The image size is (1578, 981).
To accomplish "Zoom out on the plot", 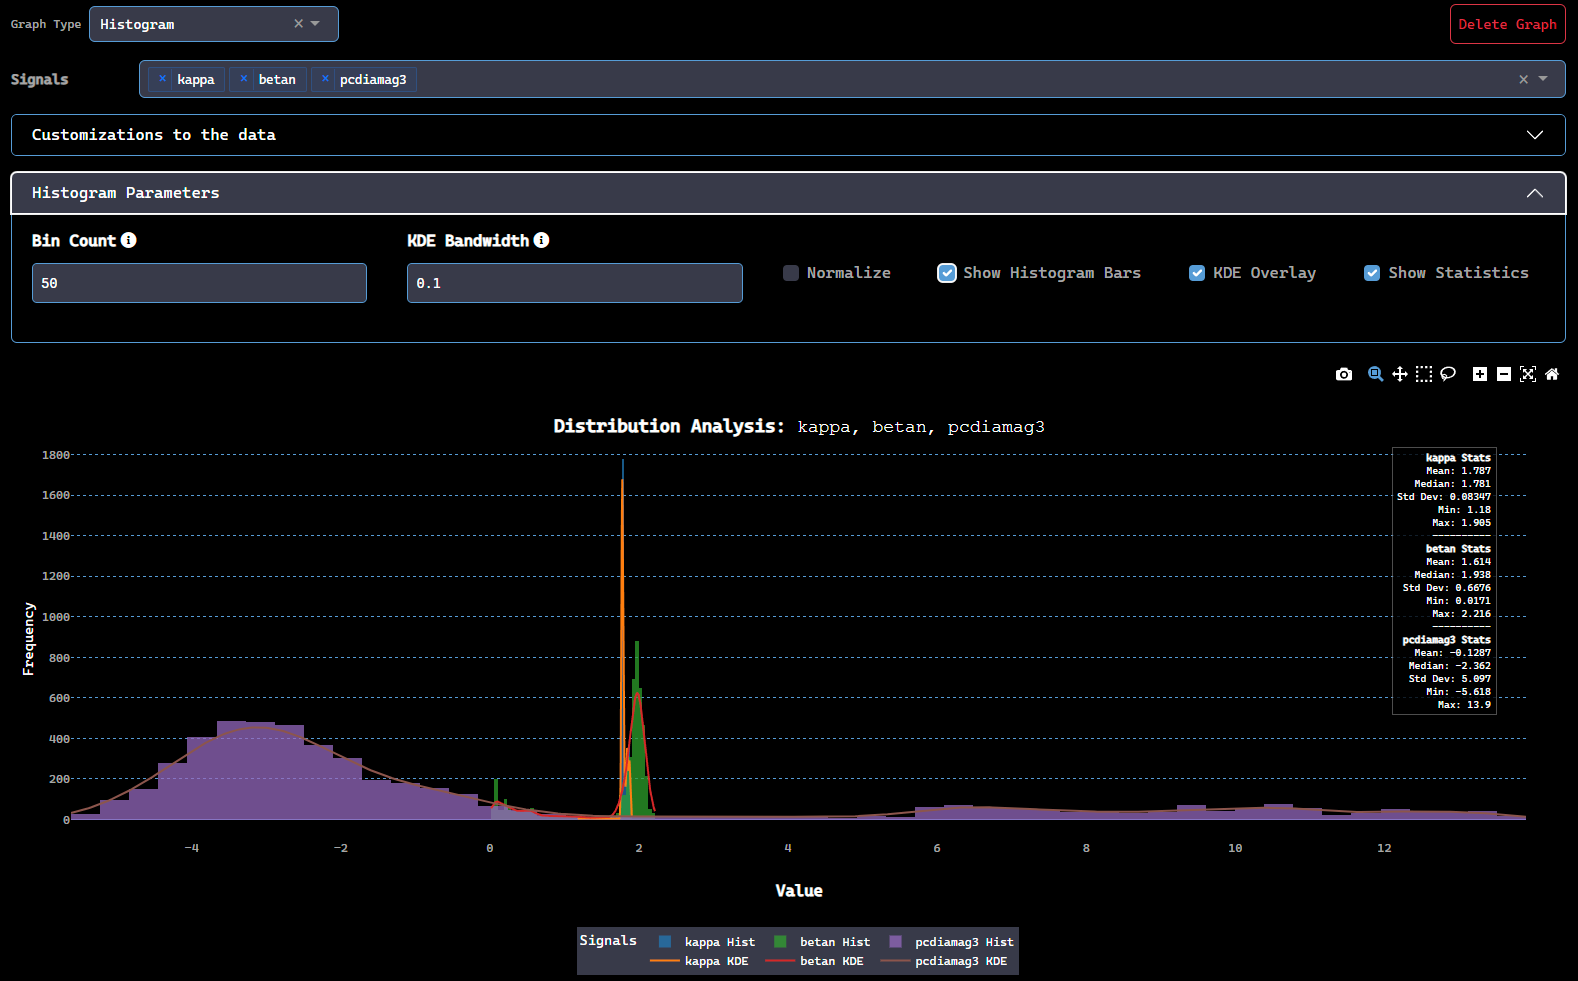I will click(x=1504, y=374).
